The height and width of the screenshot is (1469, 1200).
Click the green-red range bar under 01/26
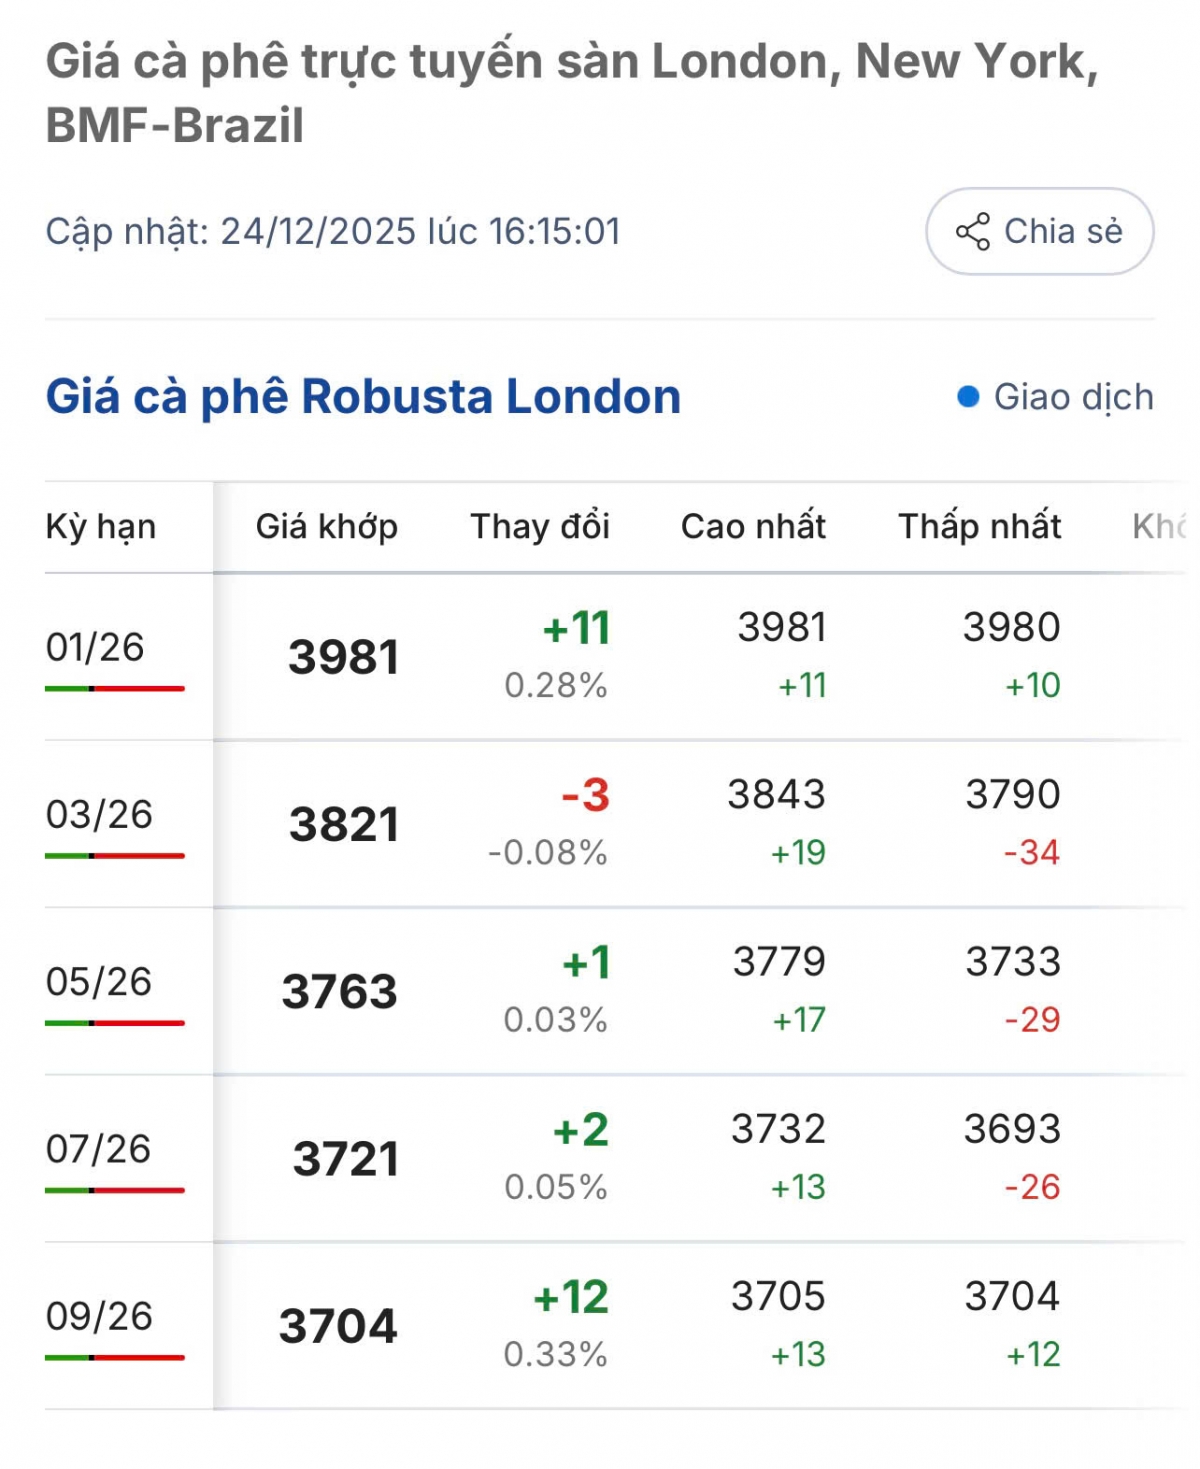pos(114,688)
